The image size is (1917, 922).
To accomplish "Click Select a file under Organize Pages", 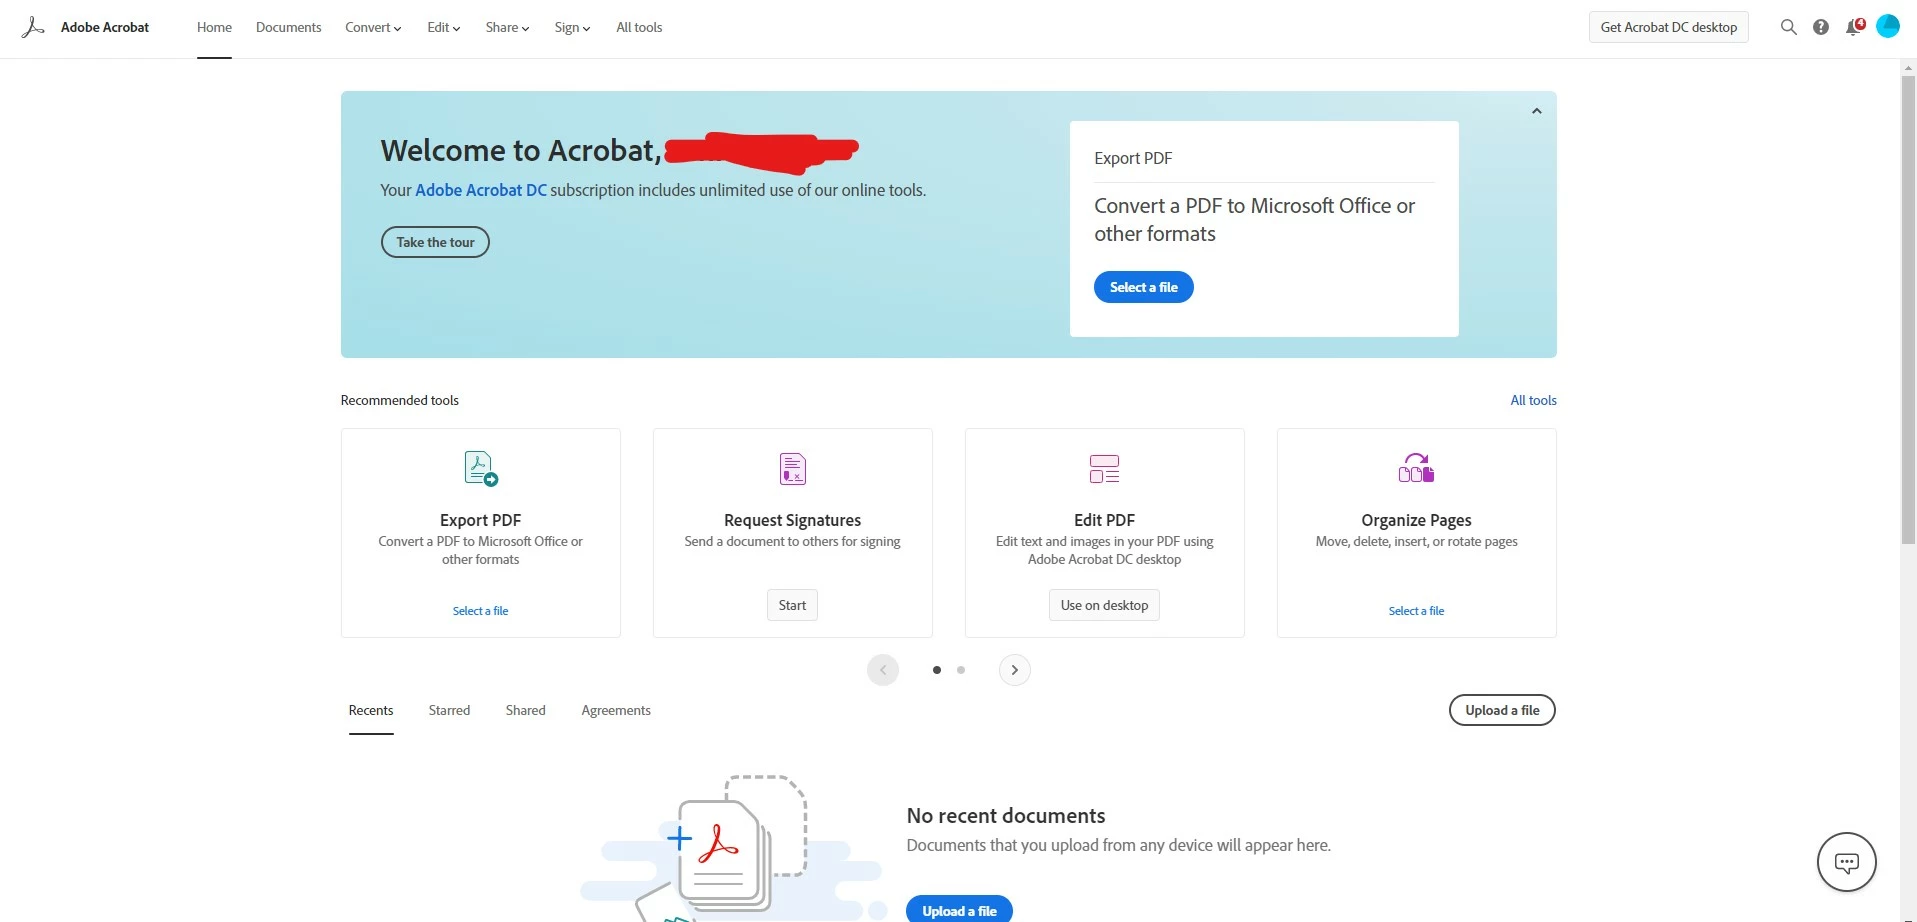I will tap(1416, 611).
